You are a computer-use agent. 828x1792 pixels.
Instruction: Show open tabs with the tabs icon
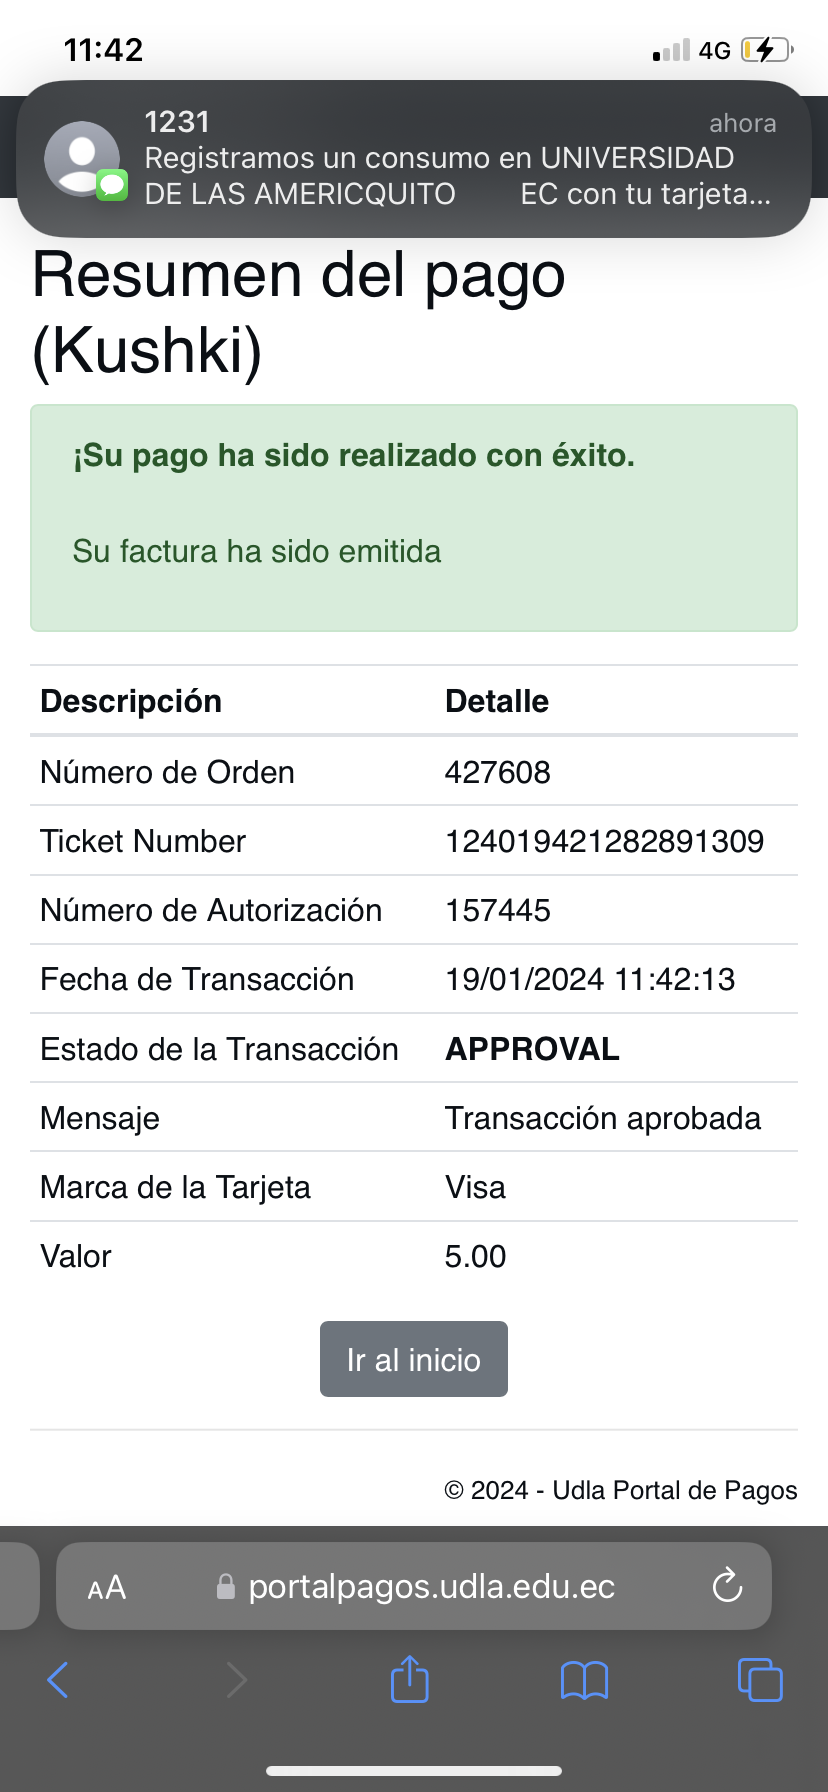[760, 1679]
